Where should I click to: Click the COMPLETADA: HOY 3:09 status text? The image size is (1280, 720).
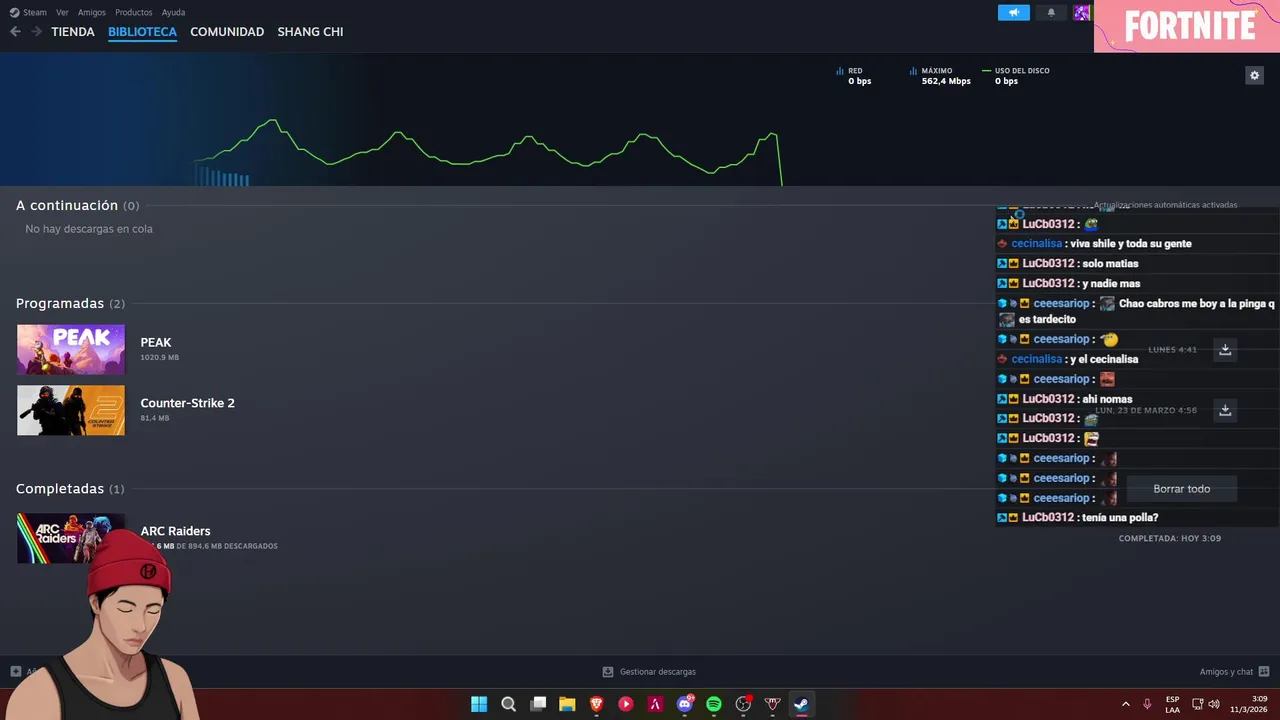1170,538
